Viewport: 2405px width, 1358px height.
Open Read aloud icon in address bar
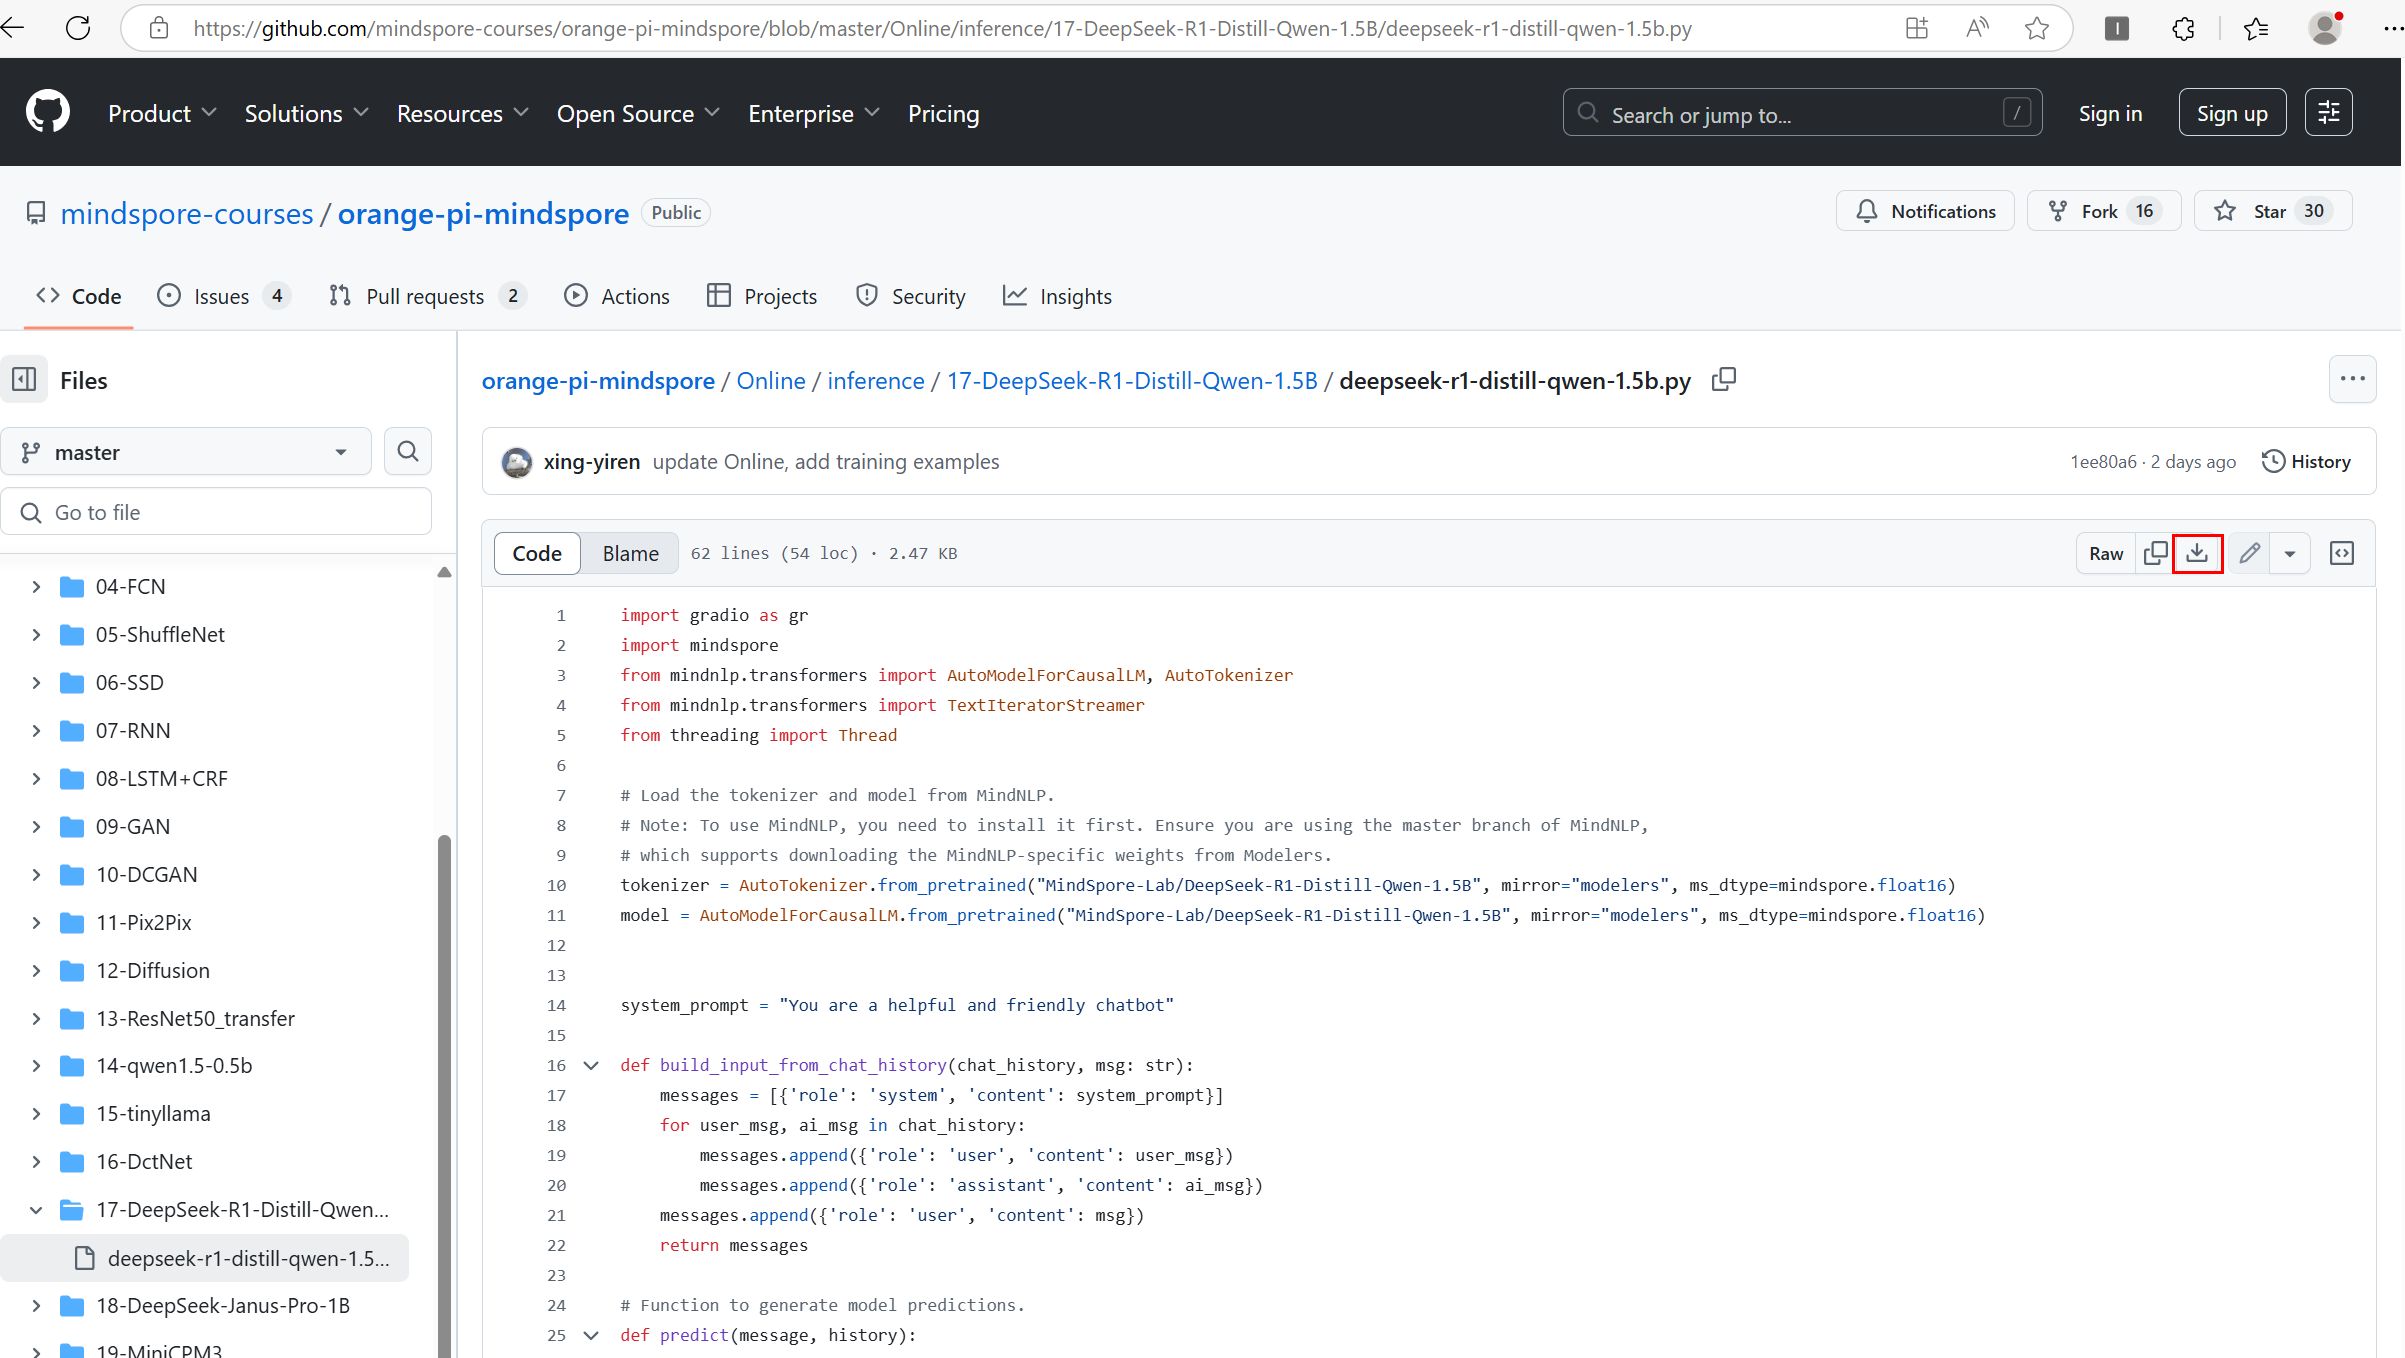(x=1976, y=28)
